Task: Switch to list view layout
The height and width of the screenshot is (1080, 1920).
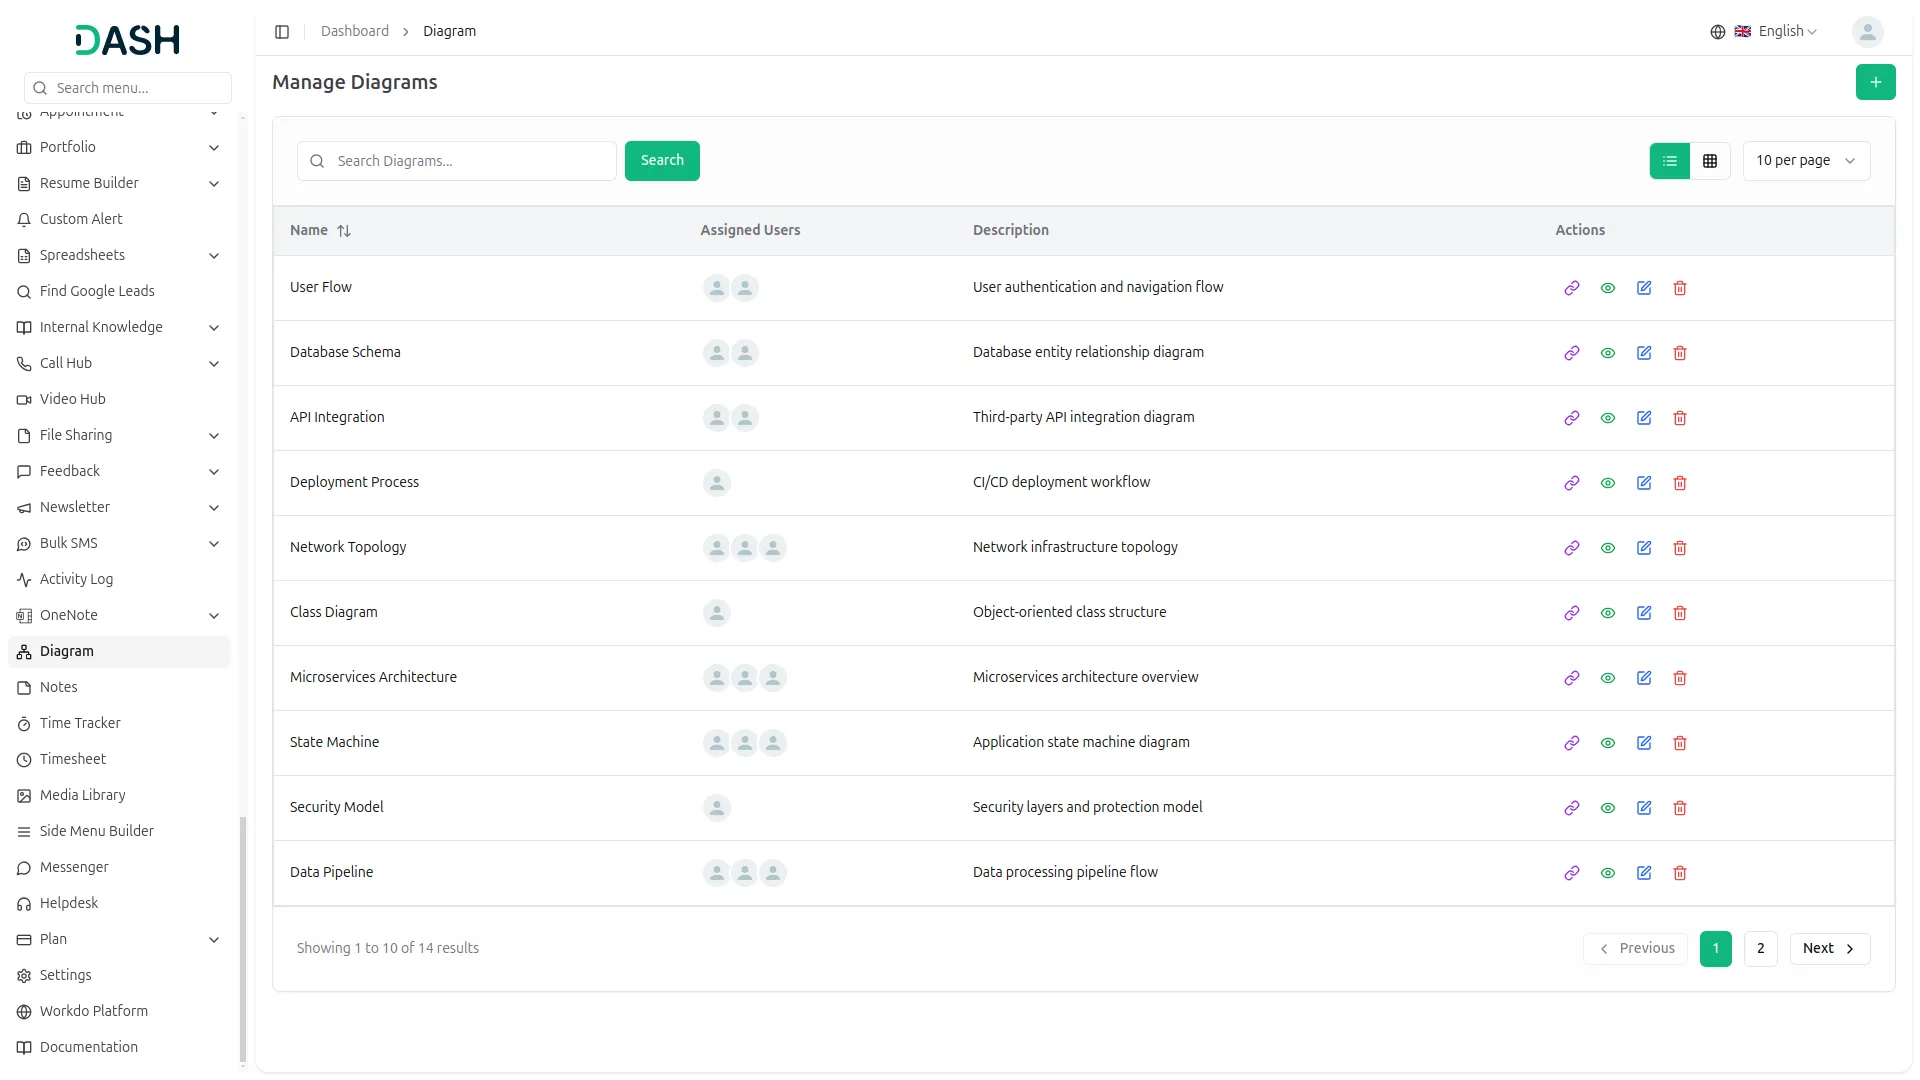Action: tap(1669, 161)
